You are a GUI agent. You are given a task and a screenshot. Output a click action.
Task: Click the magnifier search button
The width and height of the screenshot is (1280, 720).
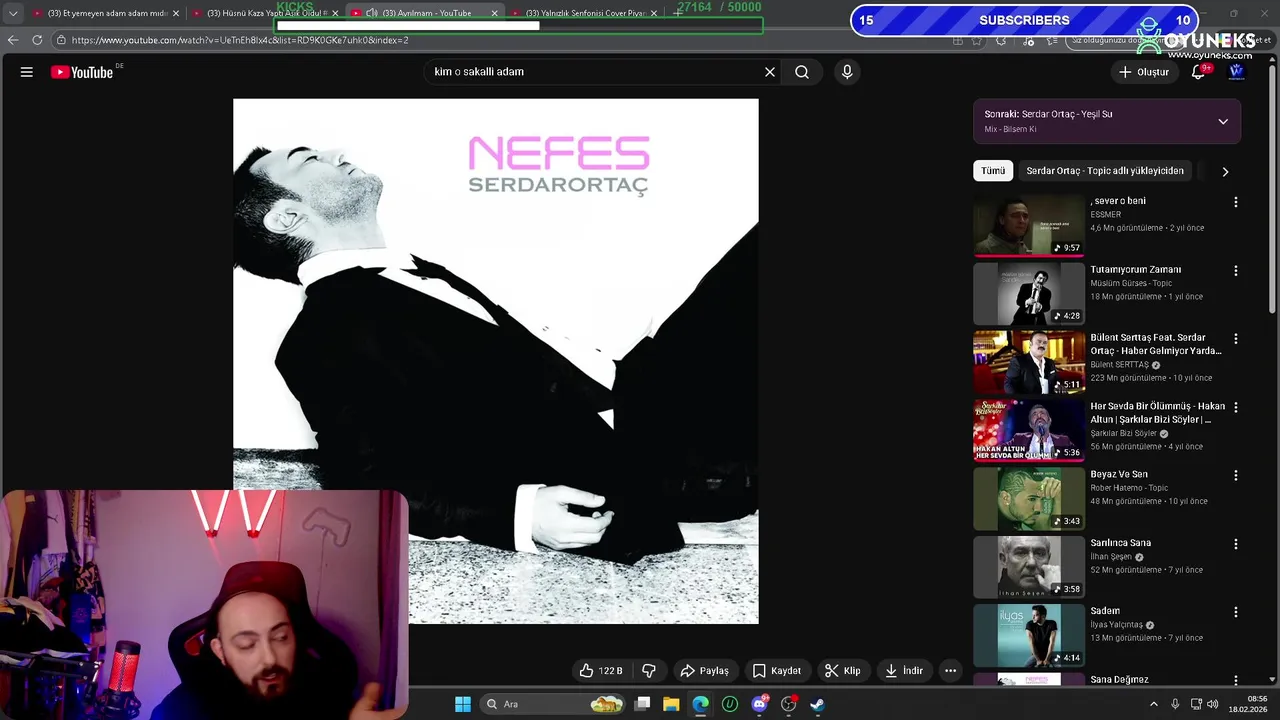(x=802, y=72)
